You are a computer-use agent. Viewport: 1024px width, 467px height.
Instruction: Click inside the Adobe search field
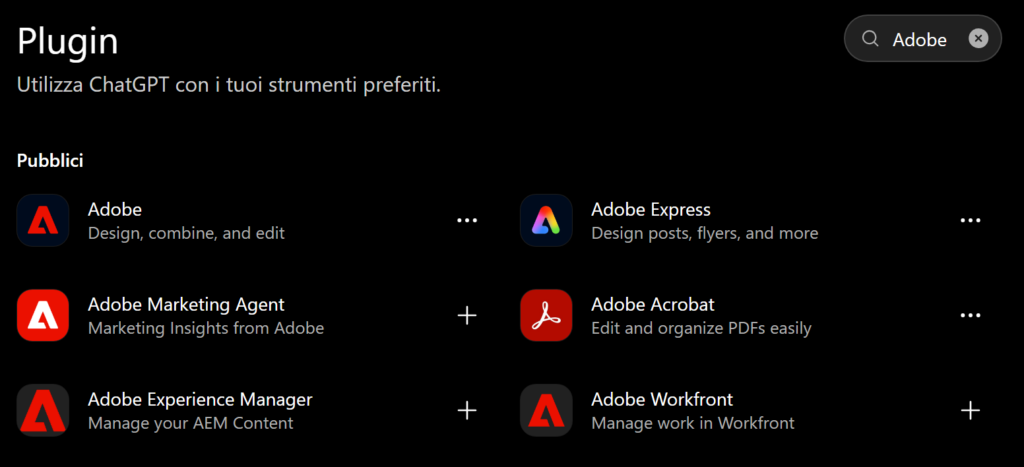[x=922, y=39]
